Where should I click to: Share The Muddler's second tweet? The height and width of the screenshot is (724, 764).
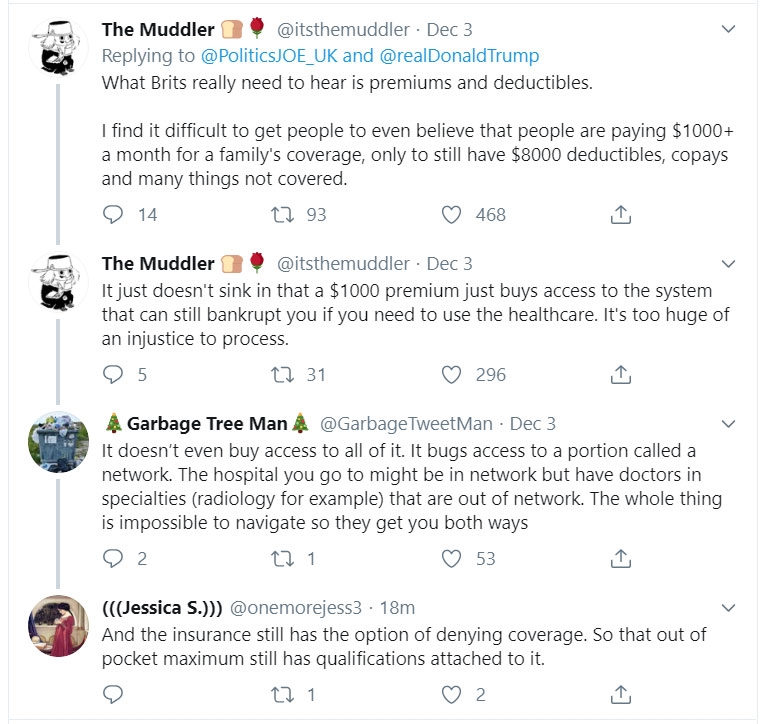pos(620,375)
